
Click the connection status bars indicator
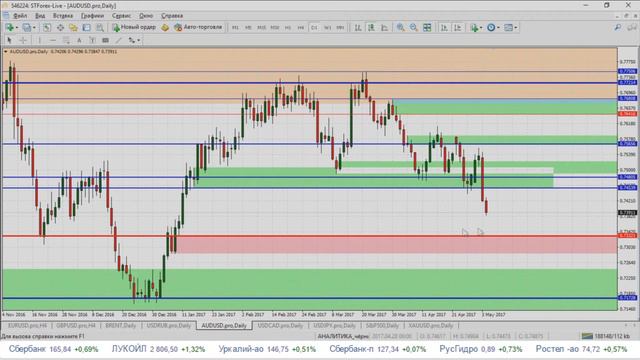click(x=587, y=336)
